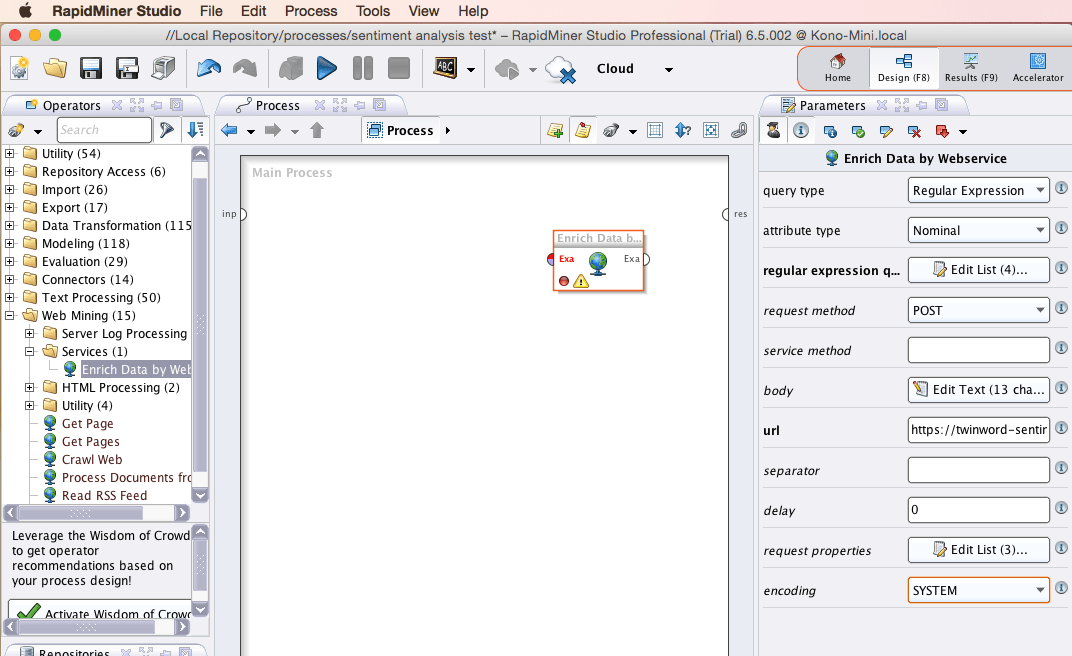Click Edit List (3) for request properties
Viewport: 1072px width, 656px height.
[x=978, y=550]
